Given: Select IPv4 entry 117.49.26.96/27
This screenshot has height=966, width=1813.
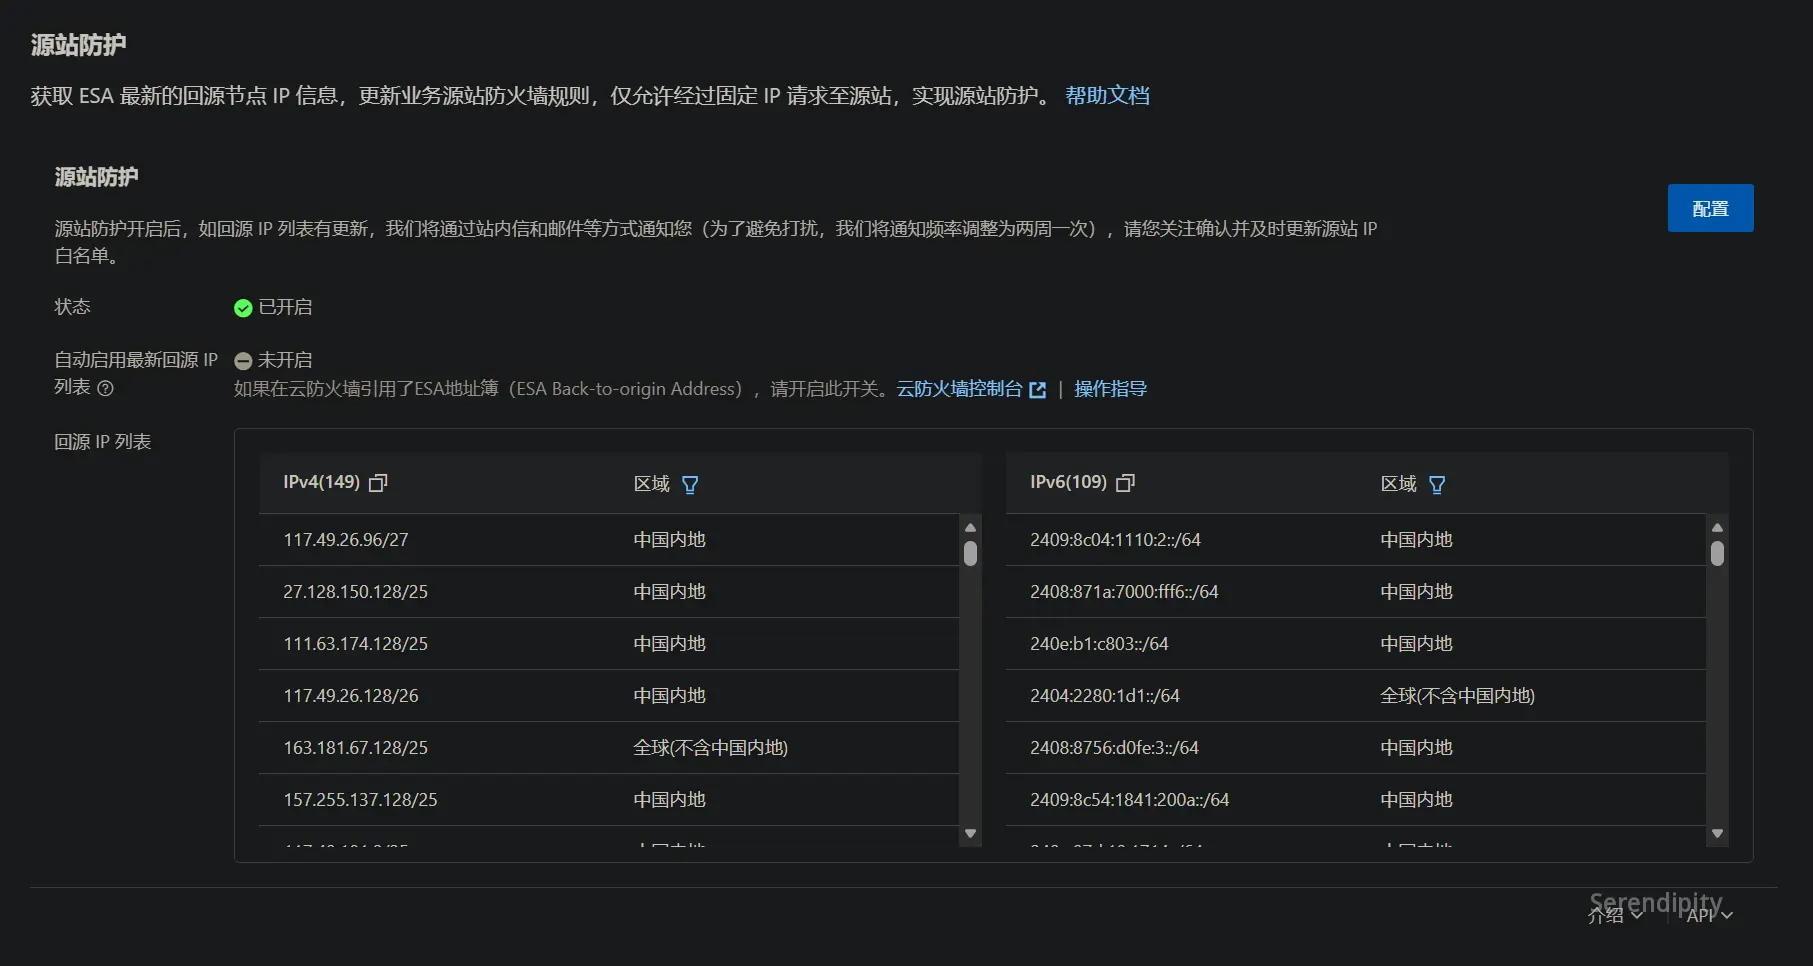Looking at the screenshot, I should pos(346,540).
